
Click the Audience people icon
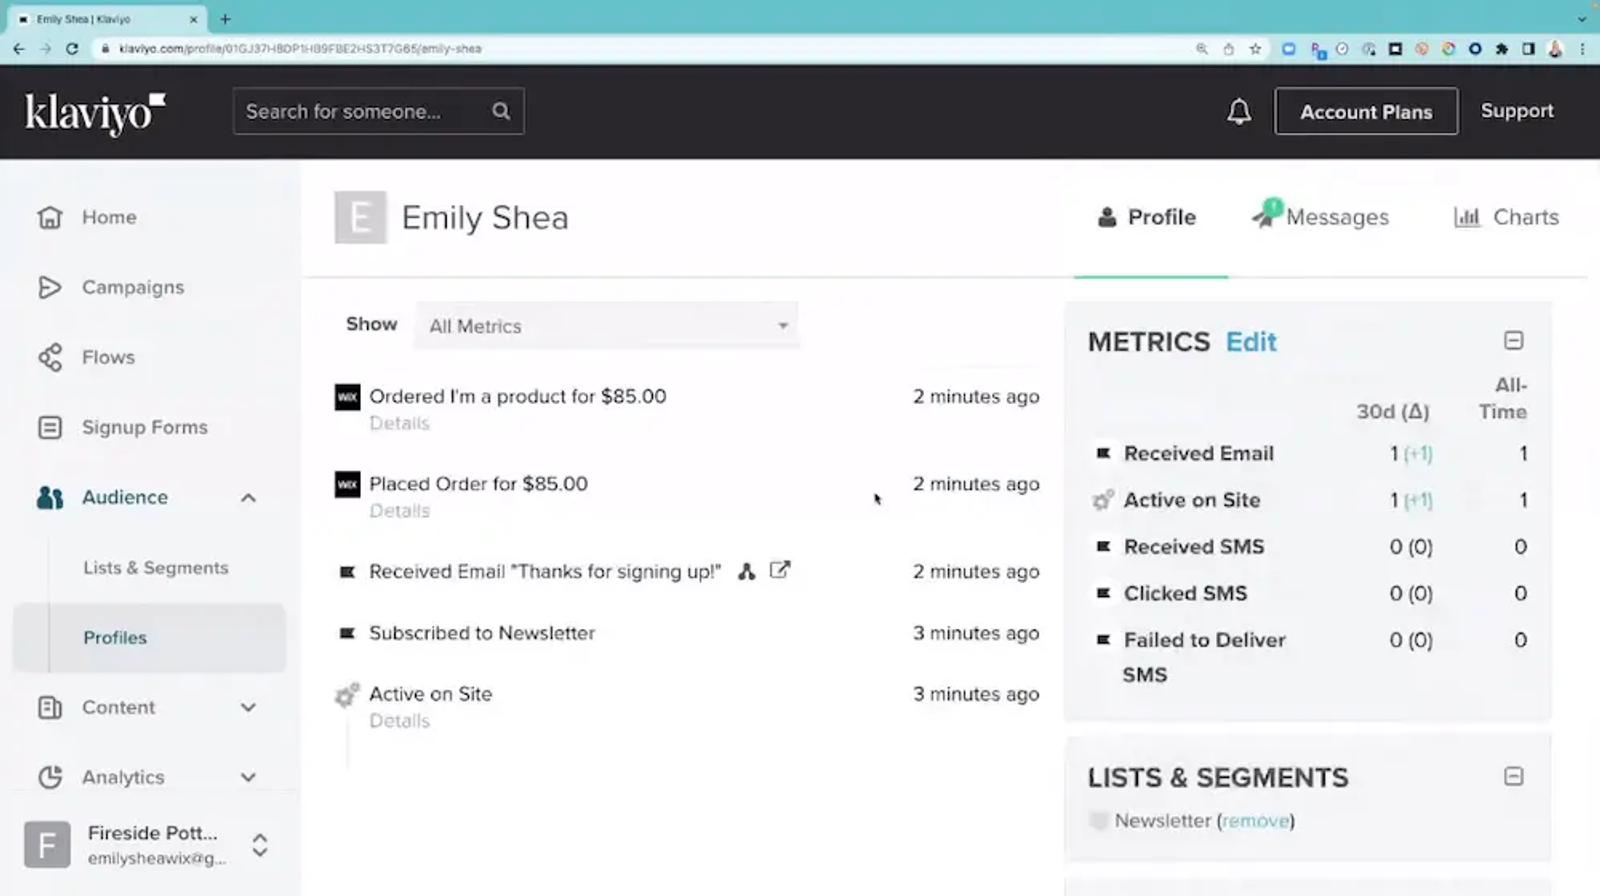pyautogui.click(x=49, y=497)
